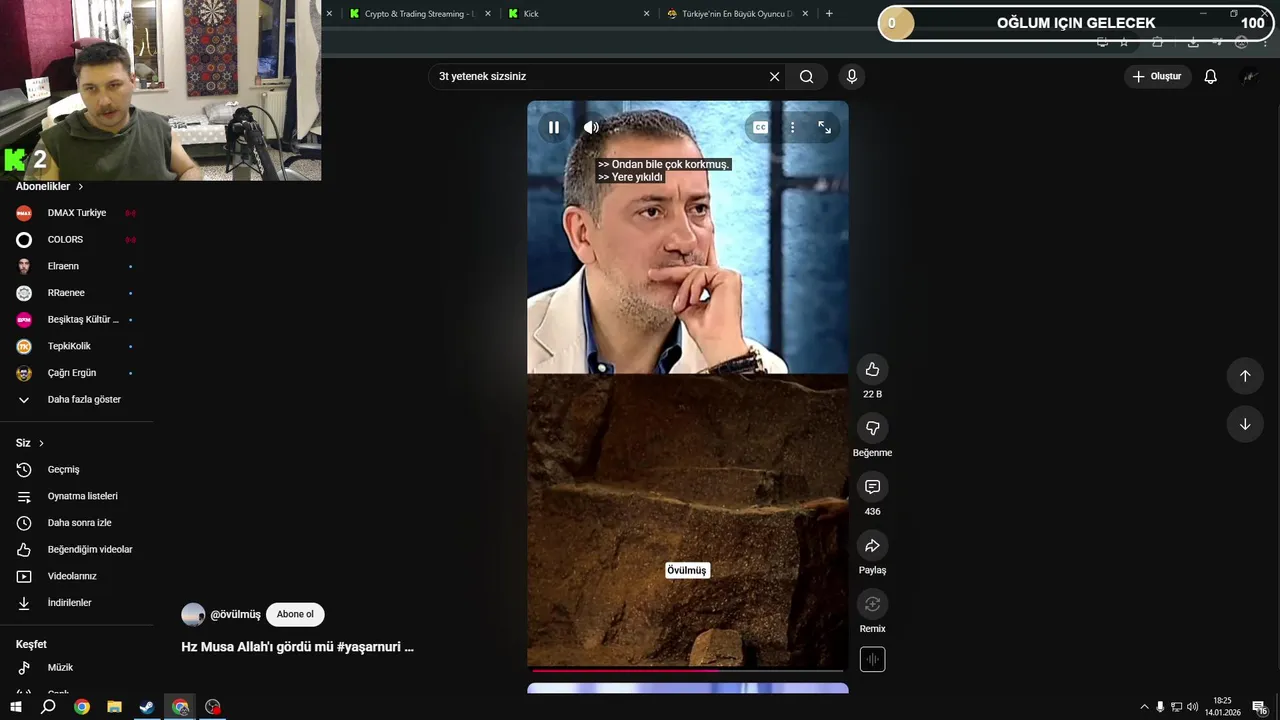The height and width of the screenshot is (720, 1280).
Task: Switch to 'Crypto & Trading Streaming' tab
Action: tap(420, 14)
